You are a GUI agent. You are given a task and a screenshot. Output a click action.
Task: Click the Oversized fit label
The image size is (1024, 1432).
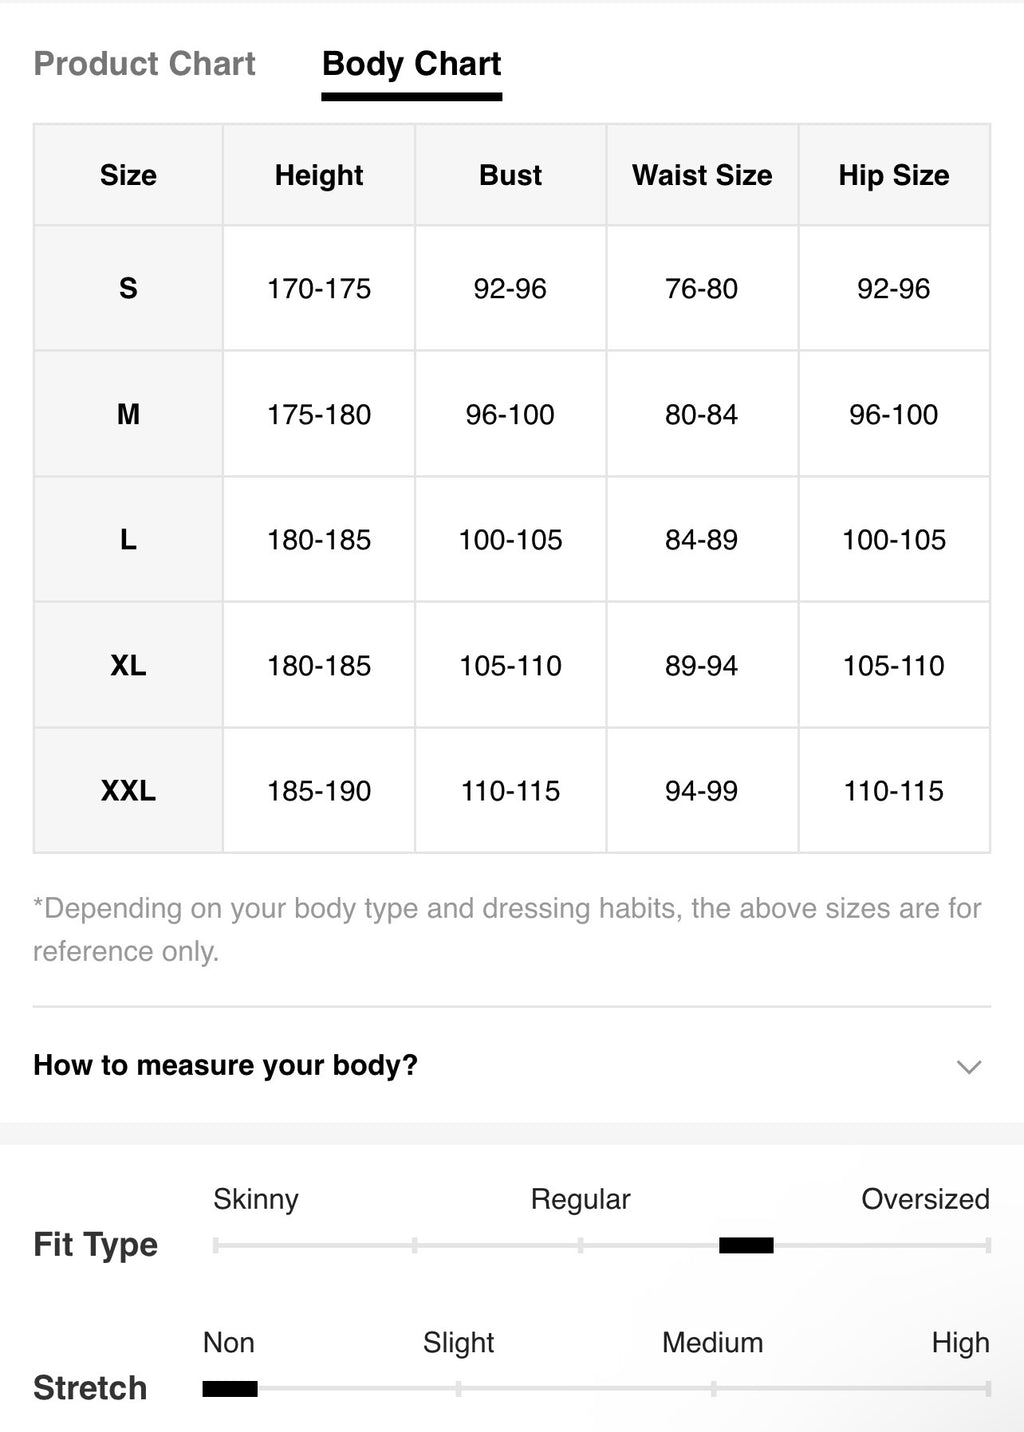[x=925, y=1199]
